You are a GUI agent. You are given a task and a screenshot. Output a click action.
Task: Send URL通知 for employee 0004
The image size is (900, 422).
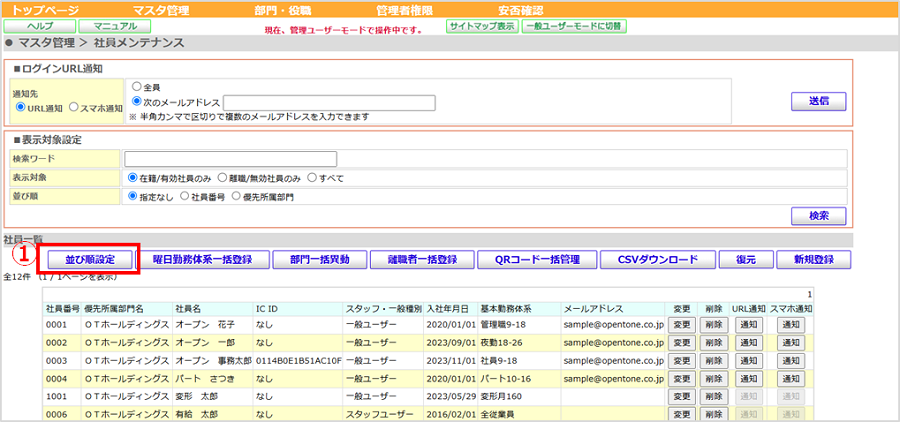[x=748, y=379]
